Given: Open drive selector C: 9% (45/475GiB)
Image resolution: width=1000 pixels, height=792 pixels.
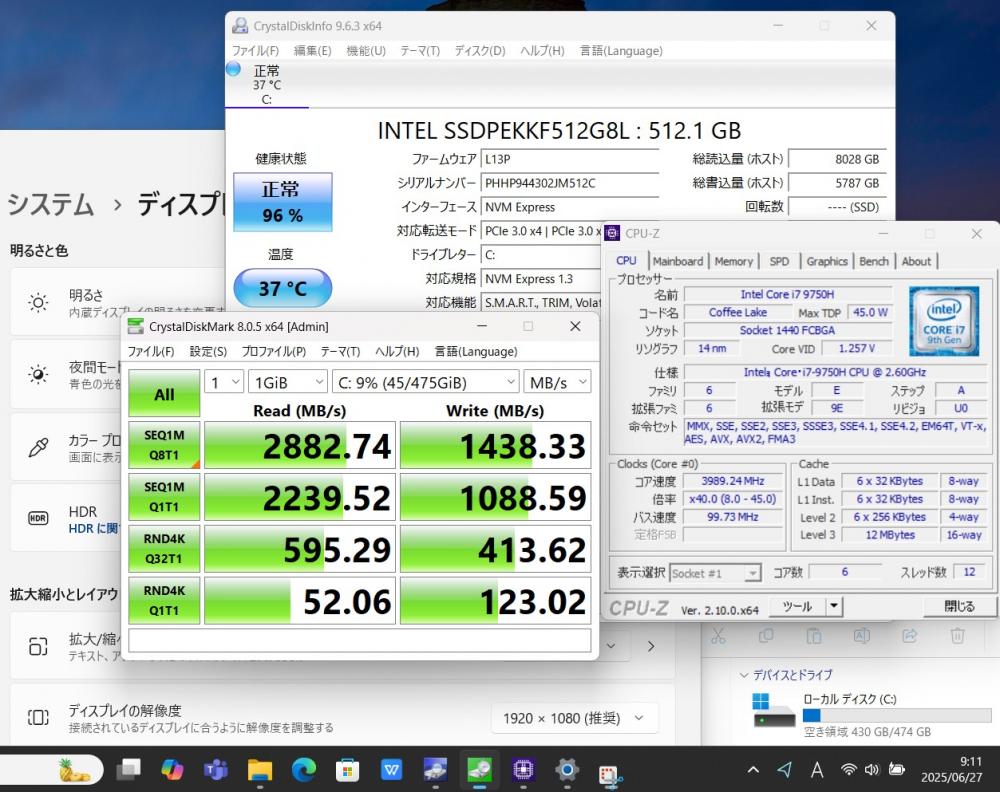Looking at the screenshot, I should (x=425, y=383).
